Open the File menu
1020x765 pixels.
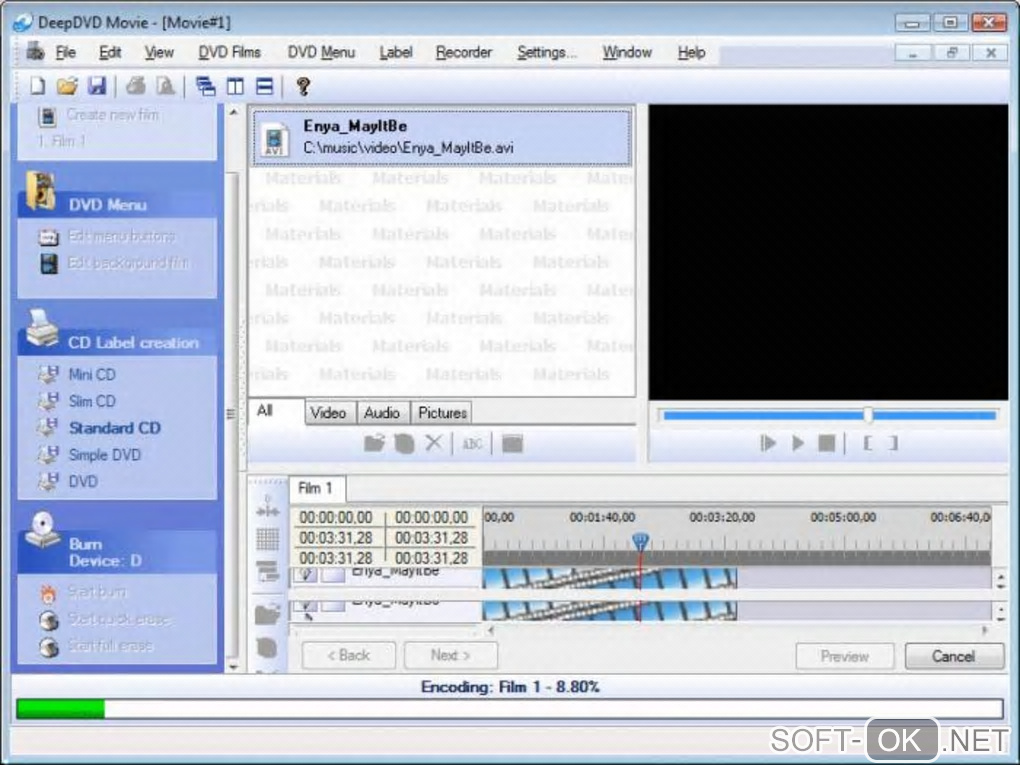pos(66,52)
